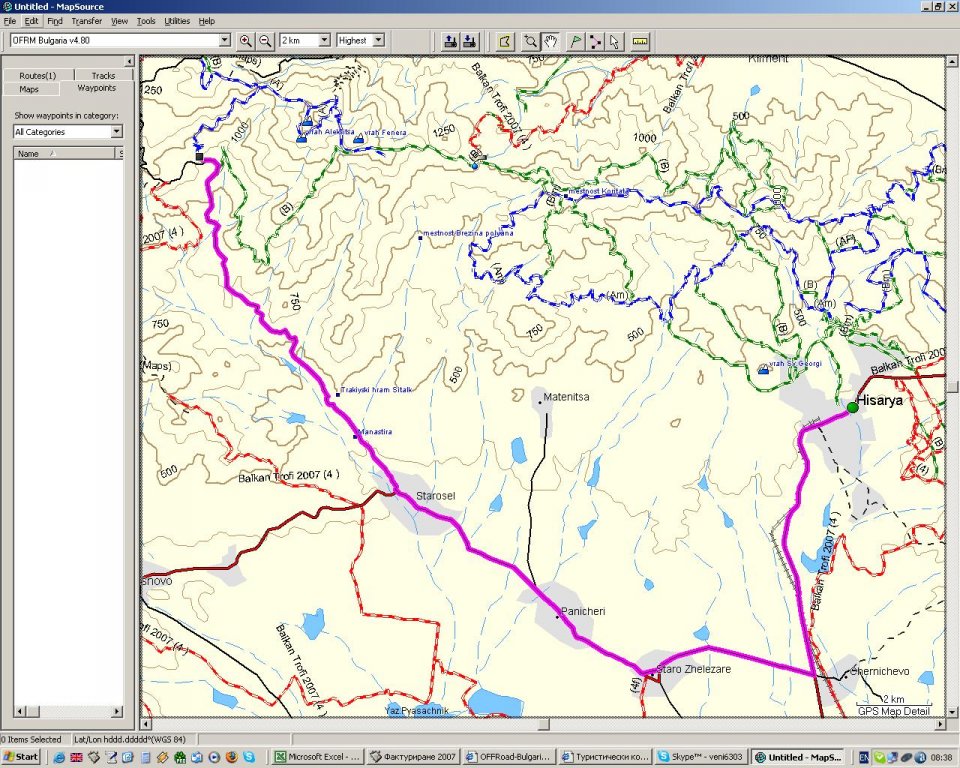Image resolution: width=960 pixels, height=768 pixels.
Task: Click the Trakiyski hram Sitalk waypoint
Action: click(x=337, y=395)
